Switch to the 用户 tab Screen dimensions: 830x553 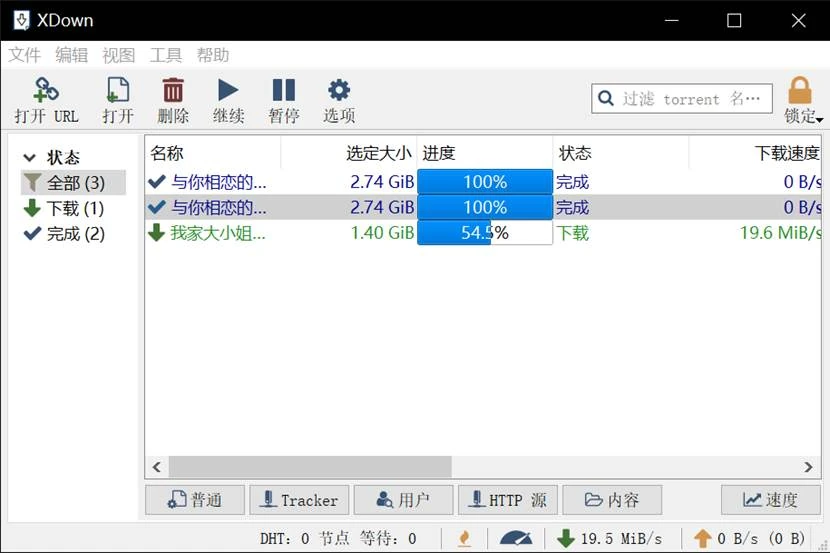(x=403, y=500)
